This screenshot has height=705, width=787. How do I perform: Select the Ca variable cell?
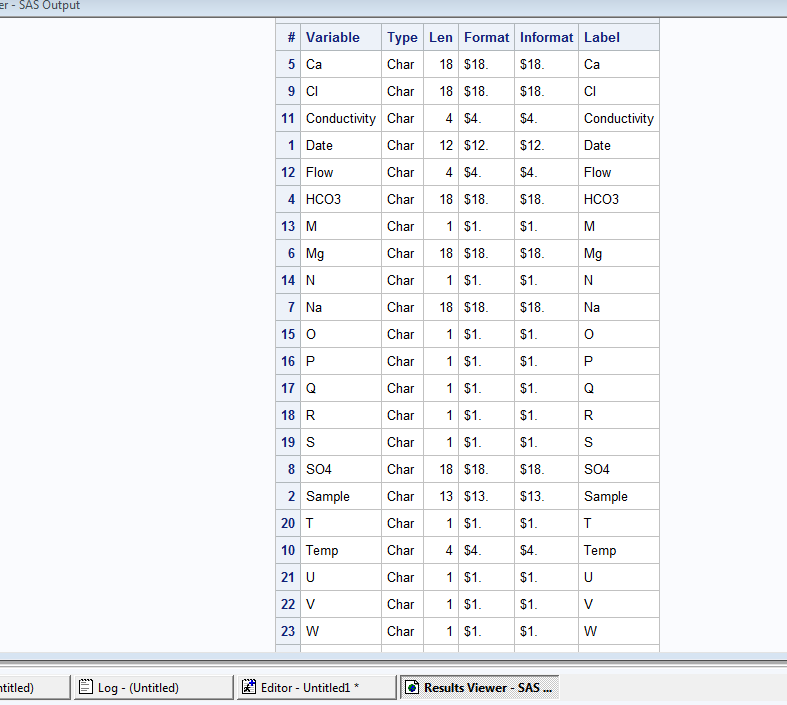point(341,64)
